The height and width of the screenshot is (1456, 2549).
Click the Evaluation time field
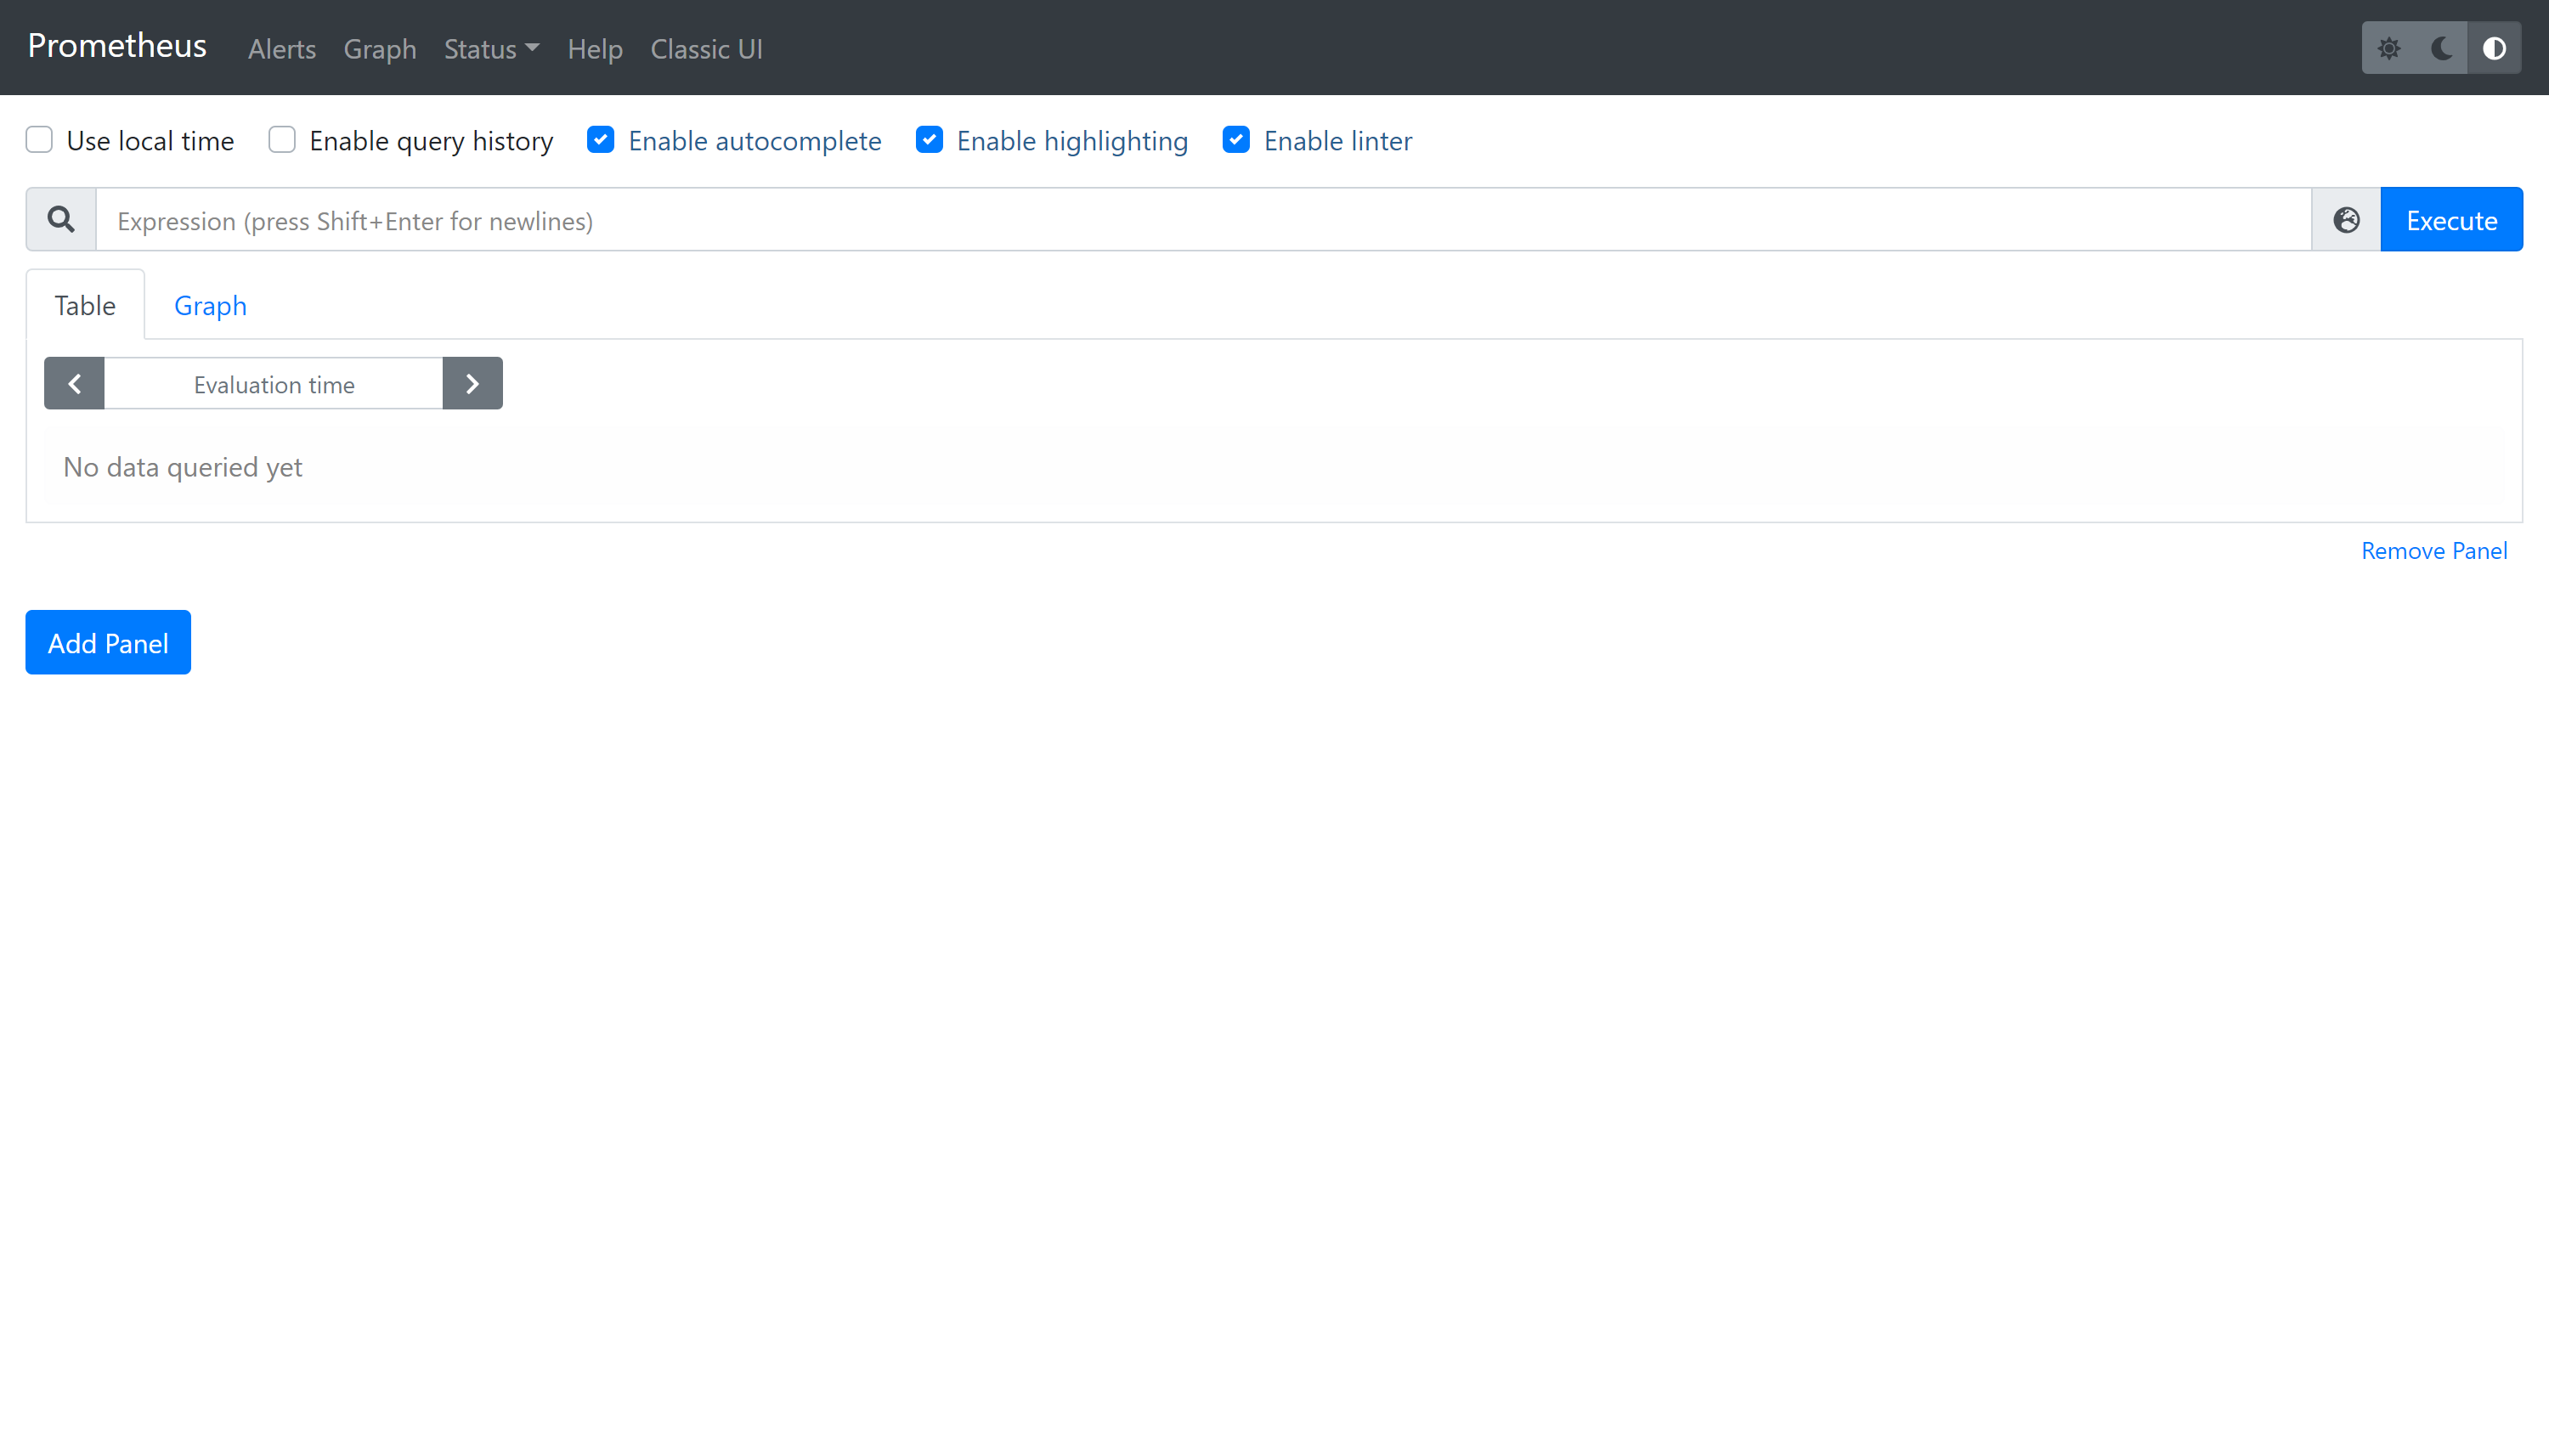(x=274, y=384)
